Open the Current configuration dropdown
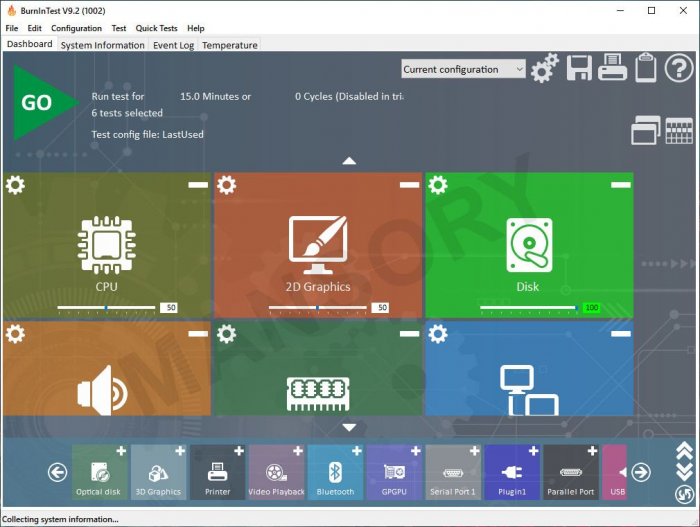Image resolution: width=700 pixels, height=527 pixels. [x=463, y=69]
